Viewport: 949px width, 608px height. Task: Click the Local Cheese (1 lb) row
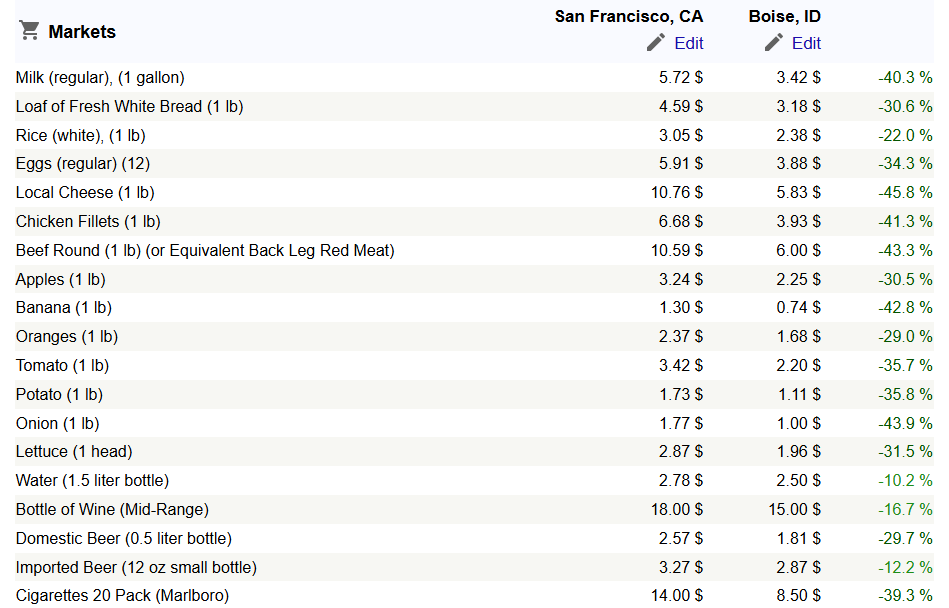click(474, 192)
